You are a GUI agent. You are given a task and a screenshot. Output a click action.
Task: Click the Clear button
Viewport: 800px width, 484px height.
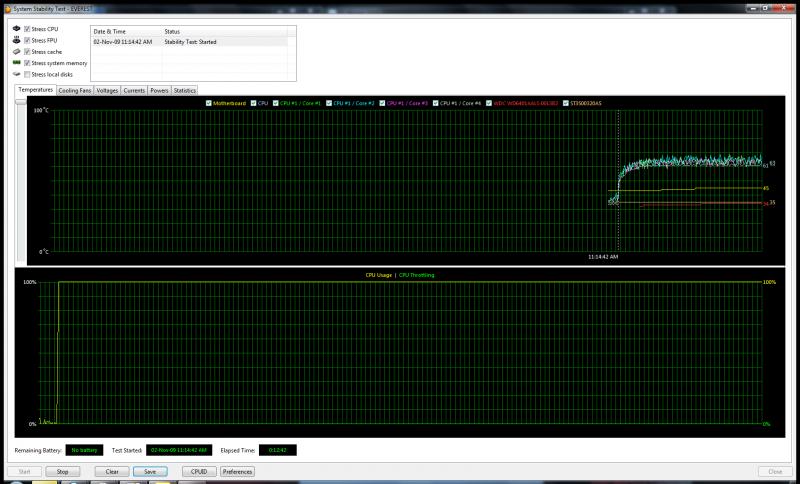[112, 472]
